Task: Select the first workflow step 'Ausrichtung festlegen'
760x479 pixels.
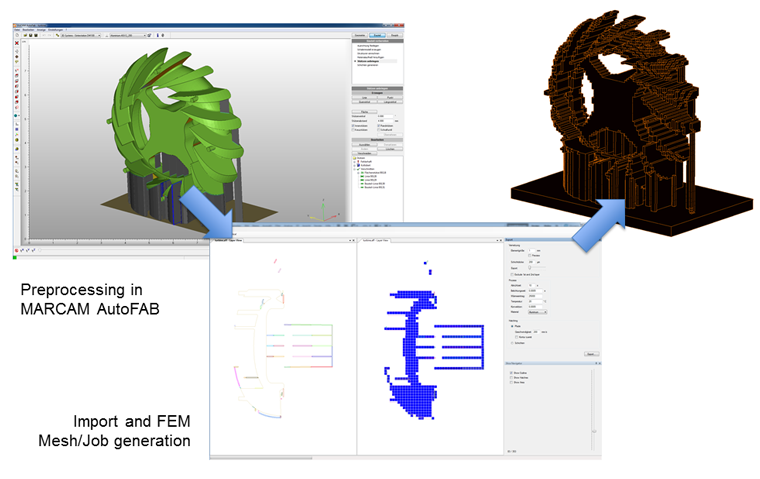Action: click(x=367, y=46)
